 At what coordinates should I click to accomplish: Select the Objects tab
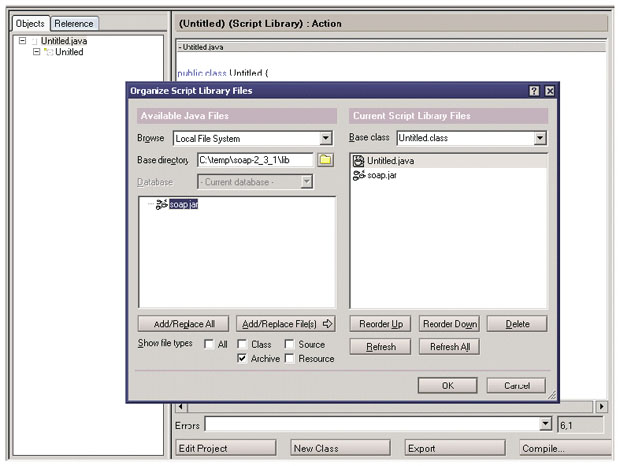[31, 23]
